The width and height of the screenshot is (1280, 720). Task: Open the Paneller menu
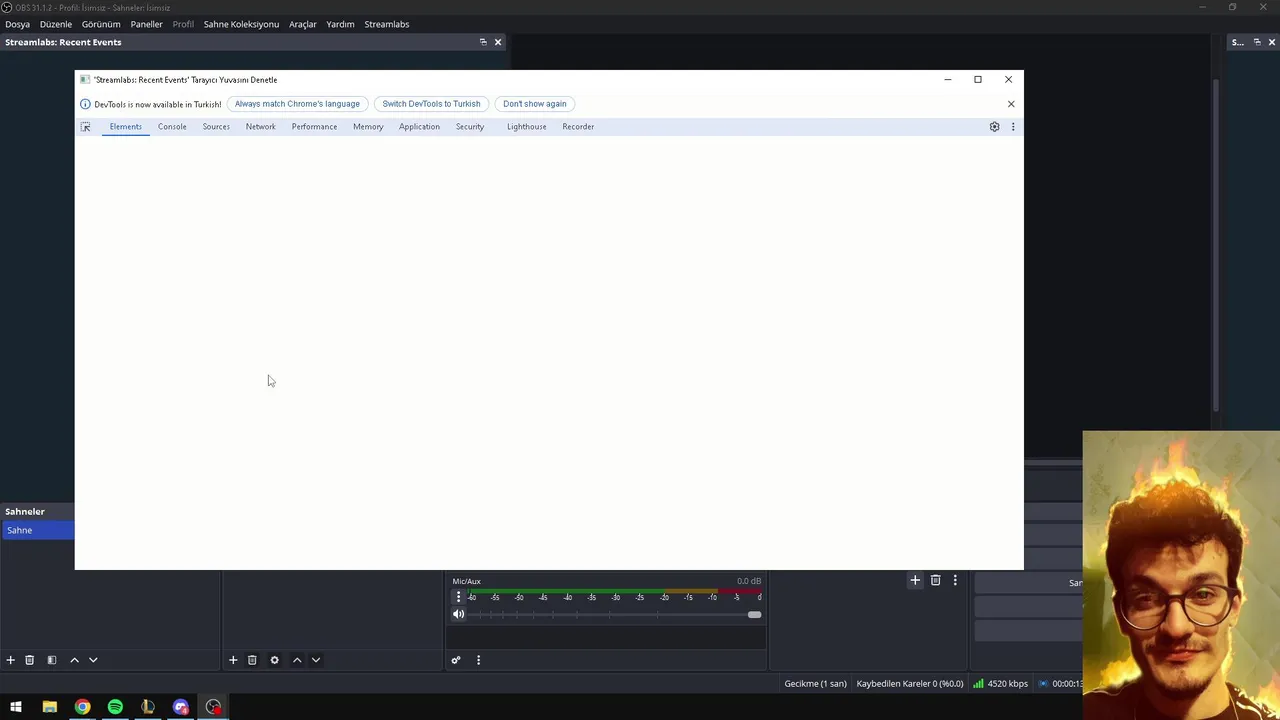[x=146, y=24]
